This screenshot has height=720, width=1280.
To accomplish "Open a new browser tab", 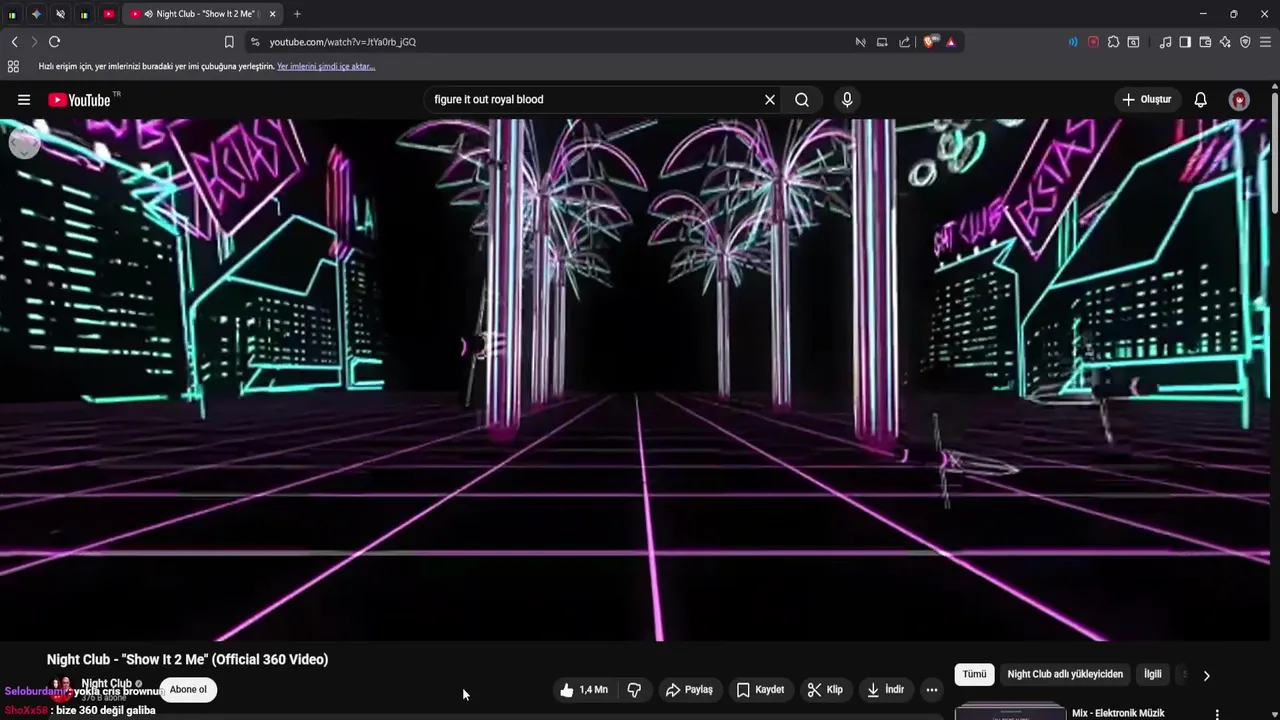I will 297,14.
